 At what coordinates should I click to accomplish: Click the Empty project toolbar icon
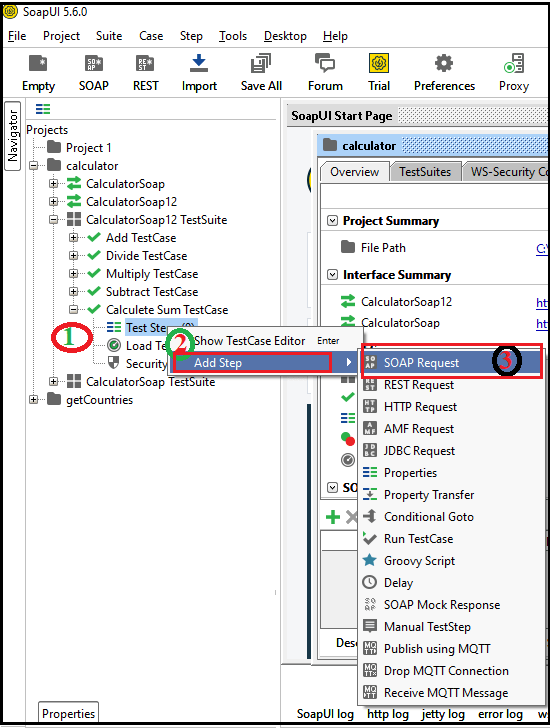pos(38,63)
